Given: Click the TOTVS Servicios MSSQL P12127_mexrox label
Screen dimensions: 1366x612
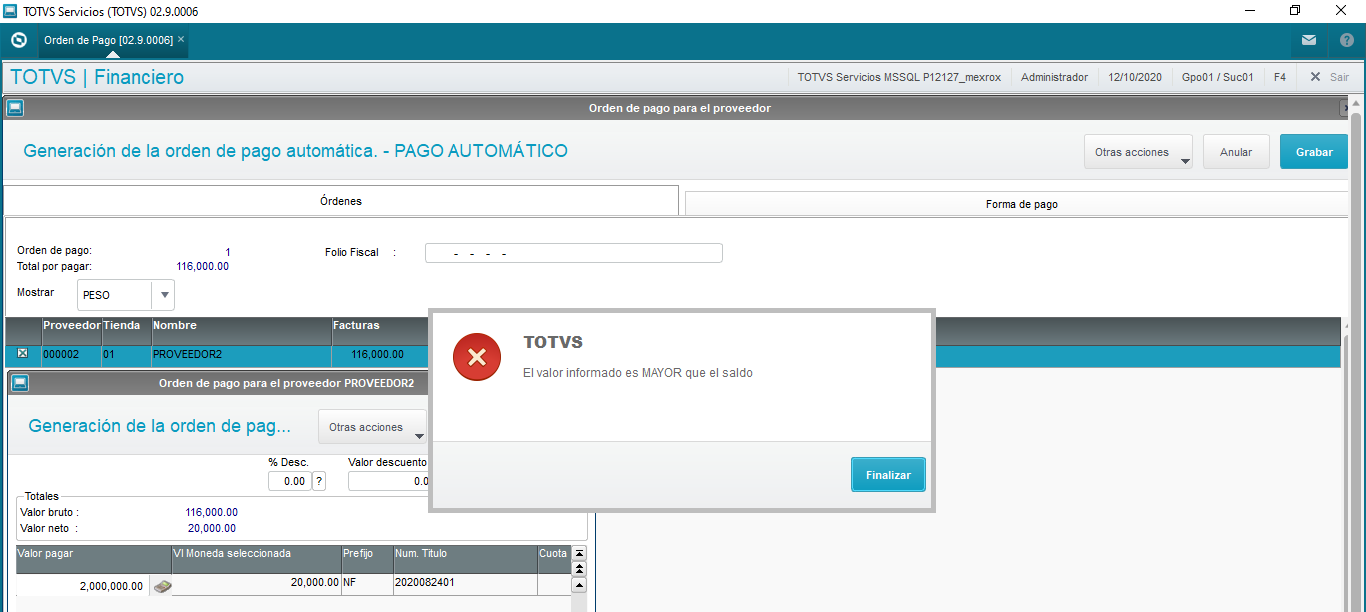Looking at the screenshot, I should [899, 77].
